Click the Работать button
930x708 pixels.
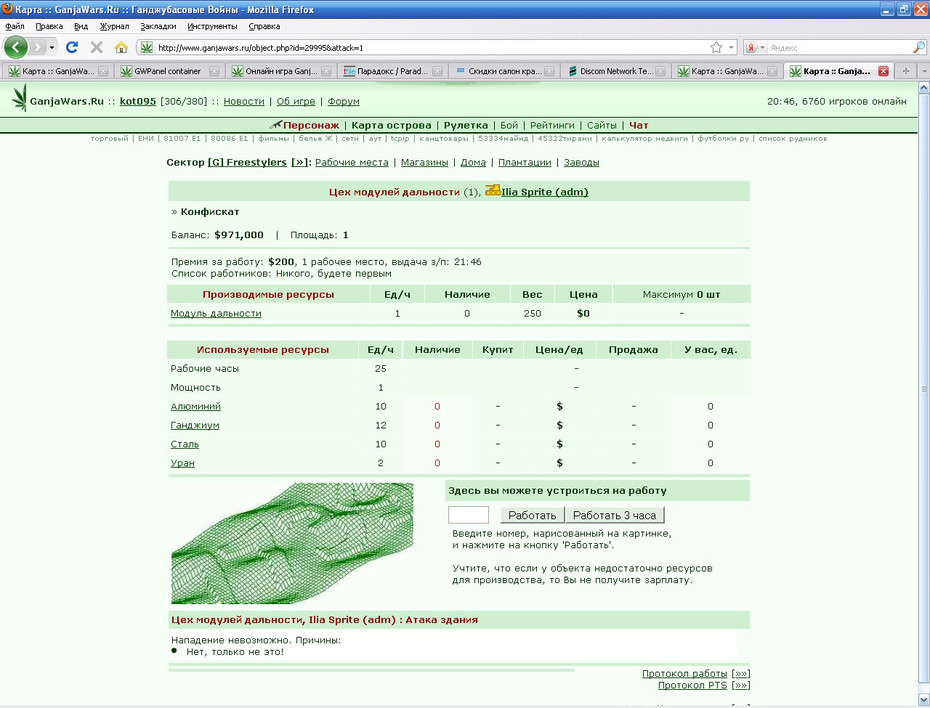tap(532, 515)
